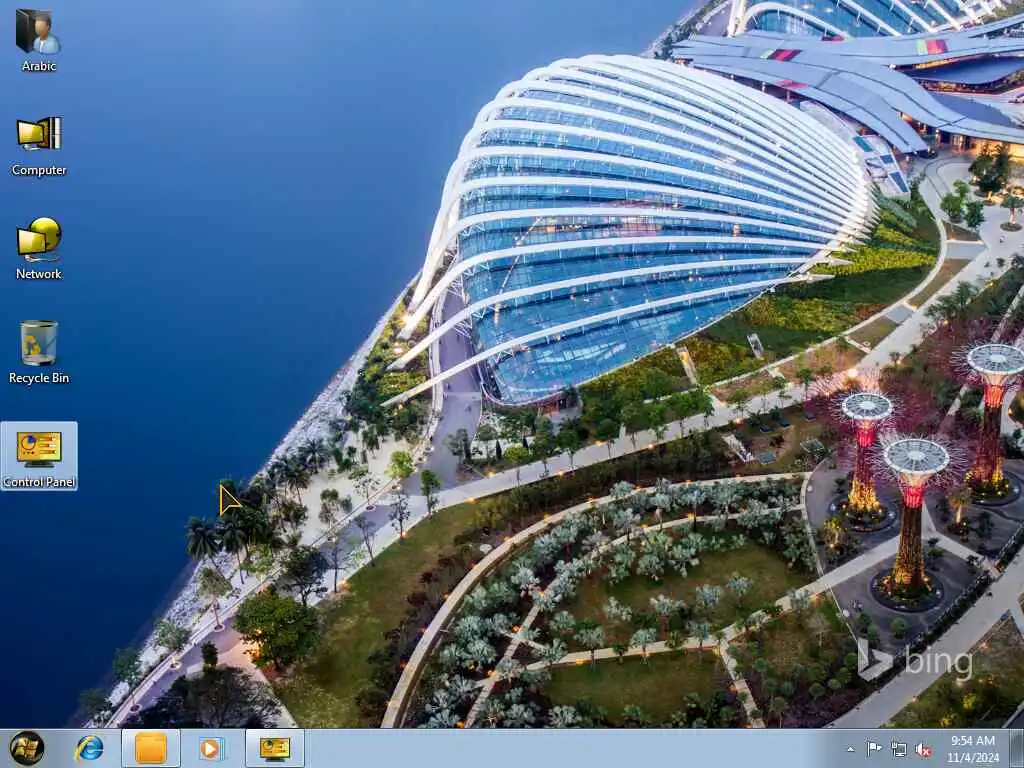Screen dimensions: 1024x768
Task: Switch to the Control Panel taskbar window
Action: [275, 748]
